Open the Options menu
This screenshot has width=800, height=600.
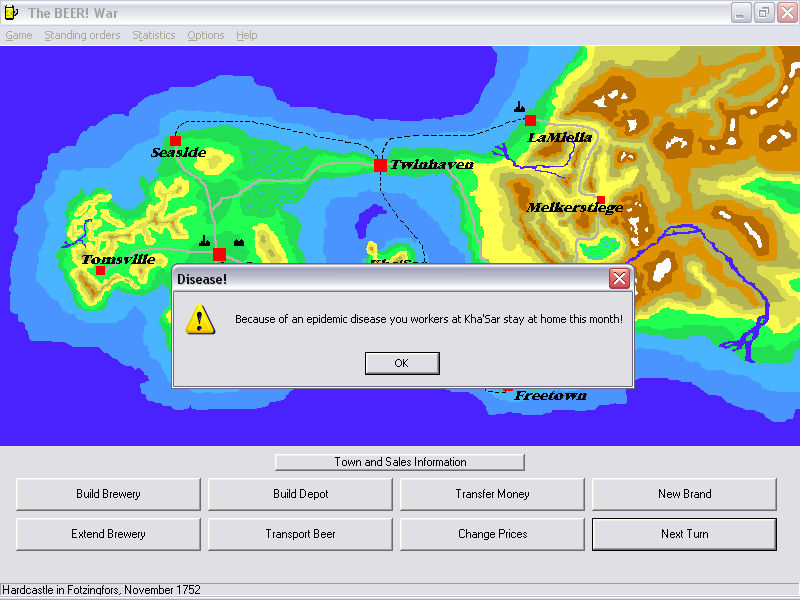click(206, 35)
